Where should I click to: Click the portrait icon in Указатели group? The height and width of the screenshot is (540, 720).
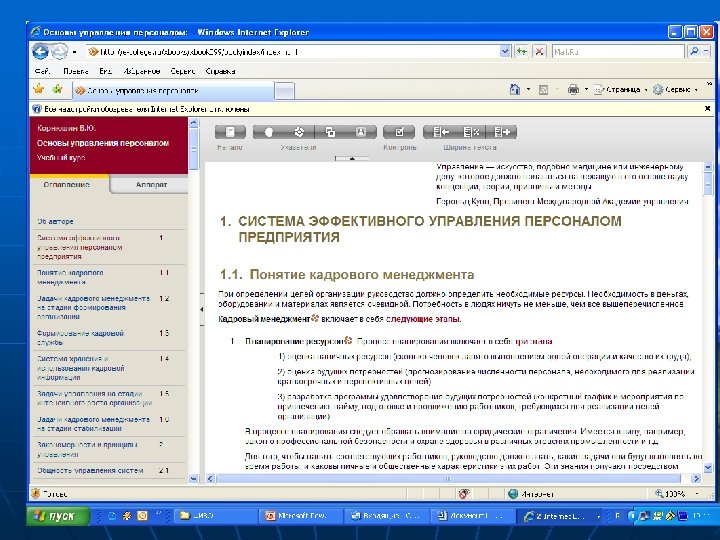coord(361,132)
